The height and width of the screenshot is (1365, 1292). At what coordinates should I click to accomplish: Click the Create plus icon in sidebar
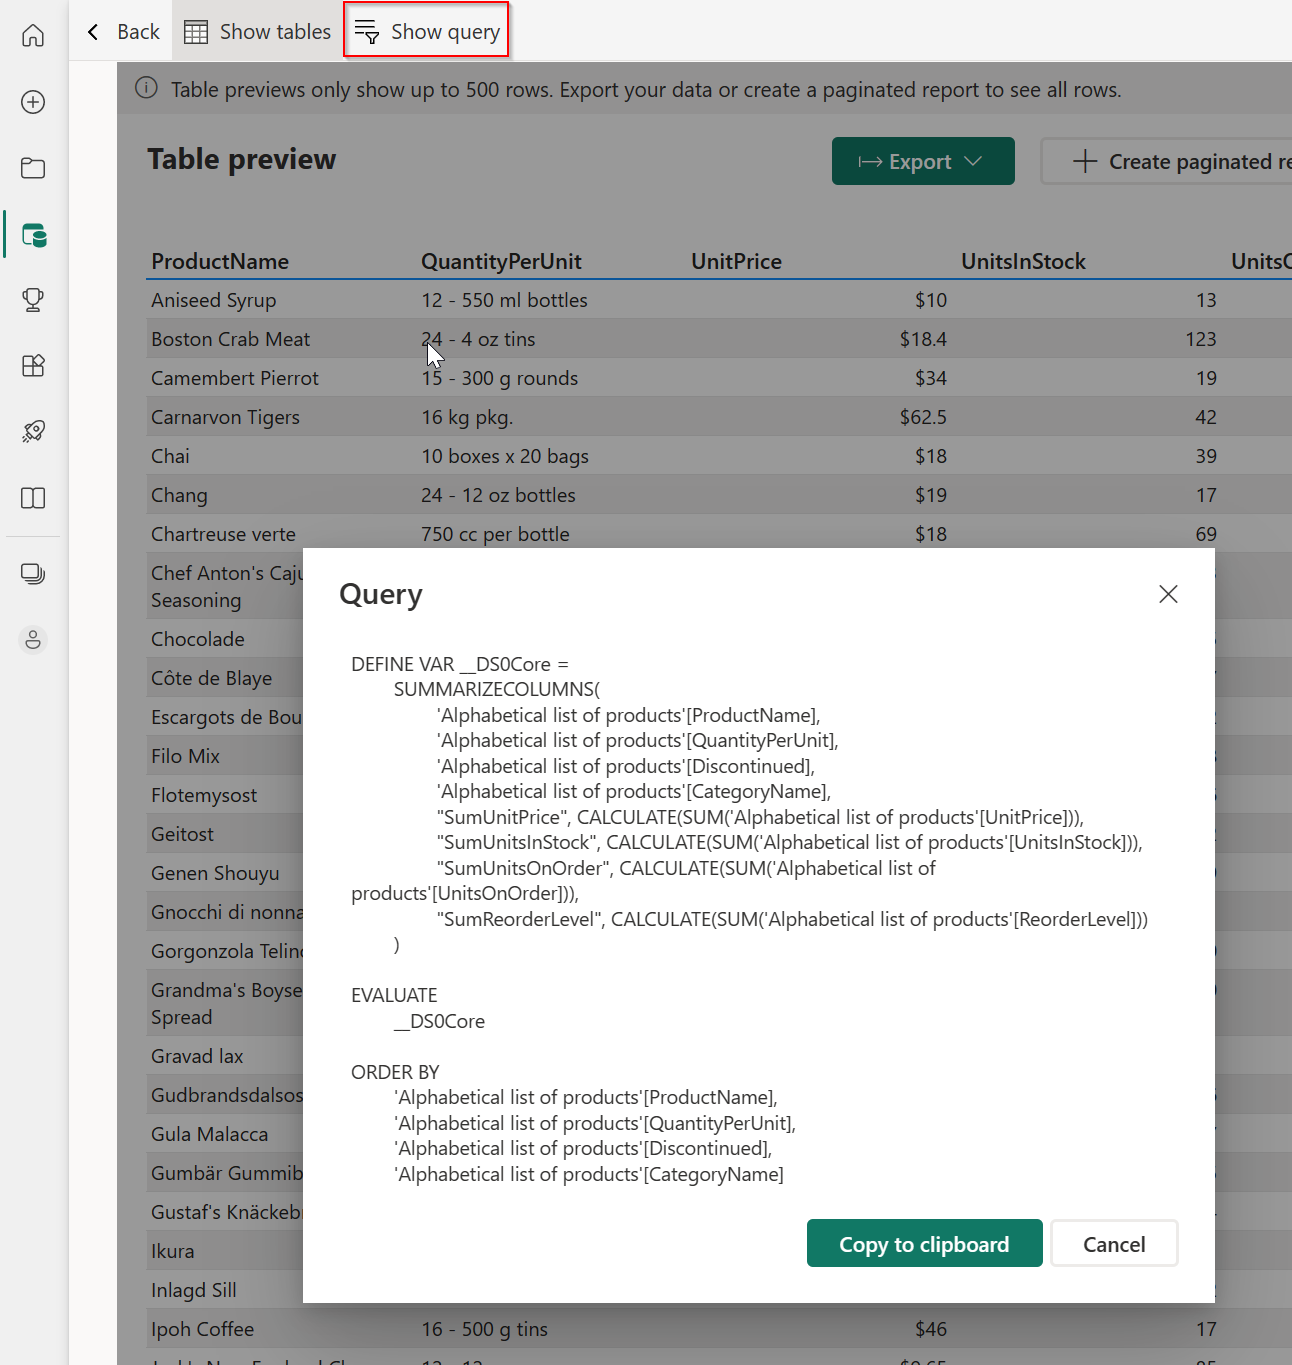[33, 102]
